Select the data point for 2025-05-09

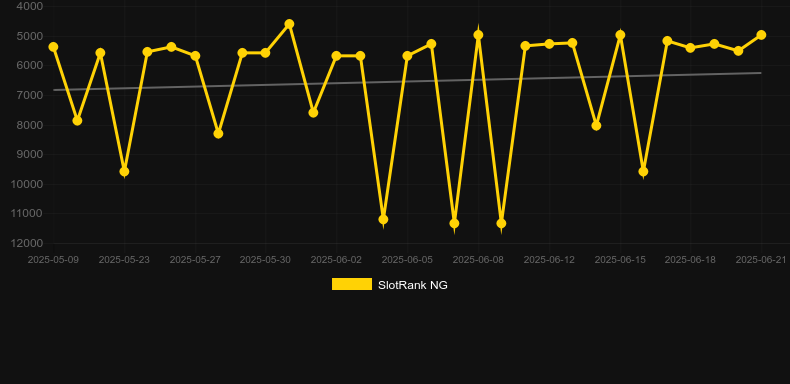(53, 47)
